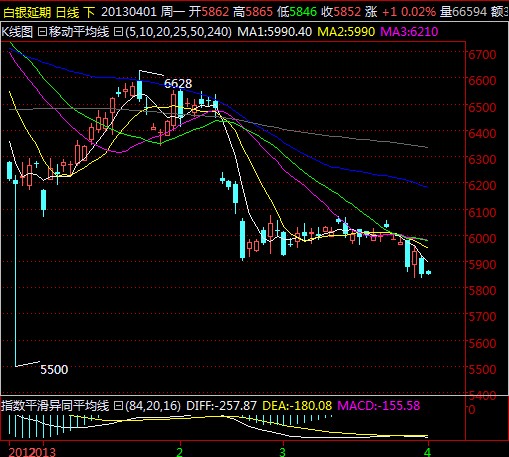Click the 5600 price axis label

pyautogui.click(x=482, y=343)
